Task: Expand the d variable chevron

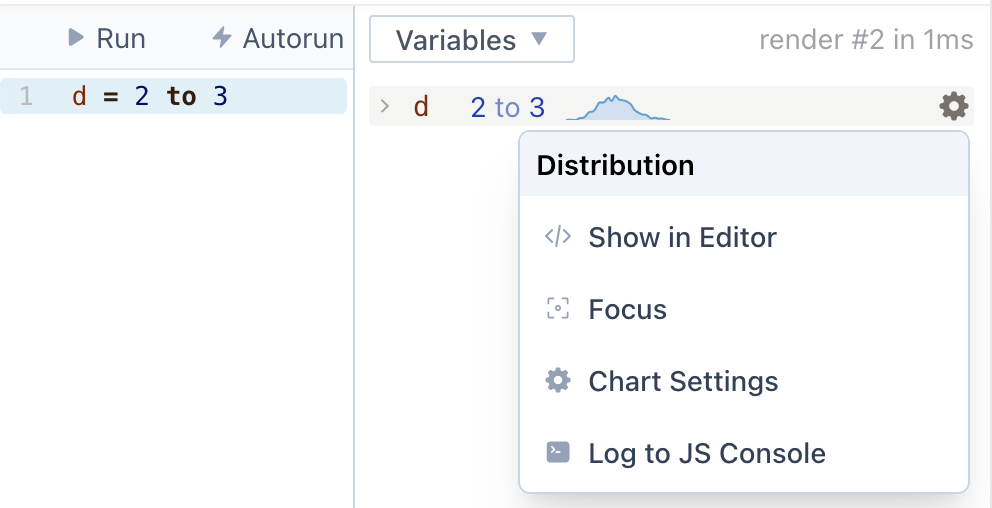Action: [385, 106]
